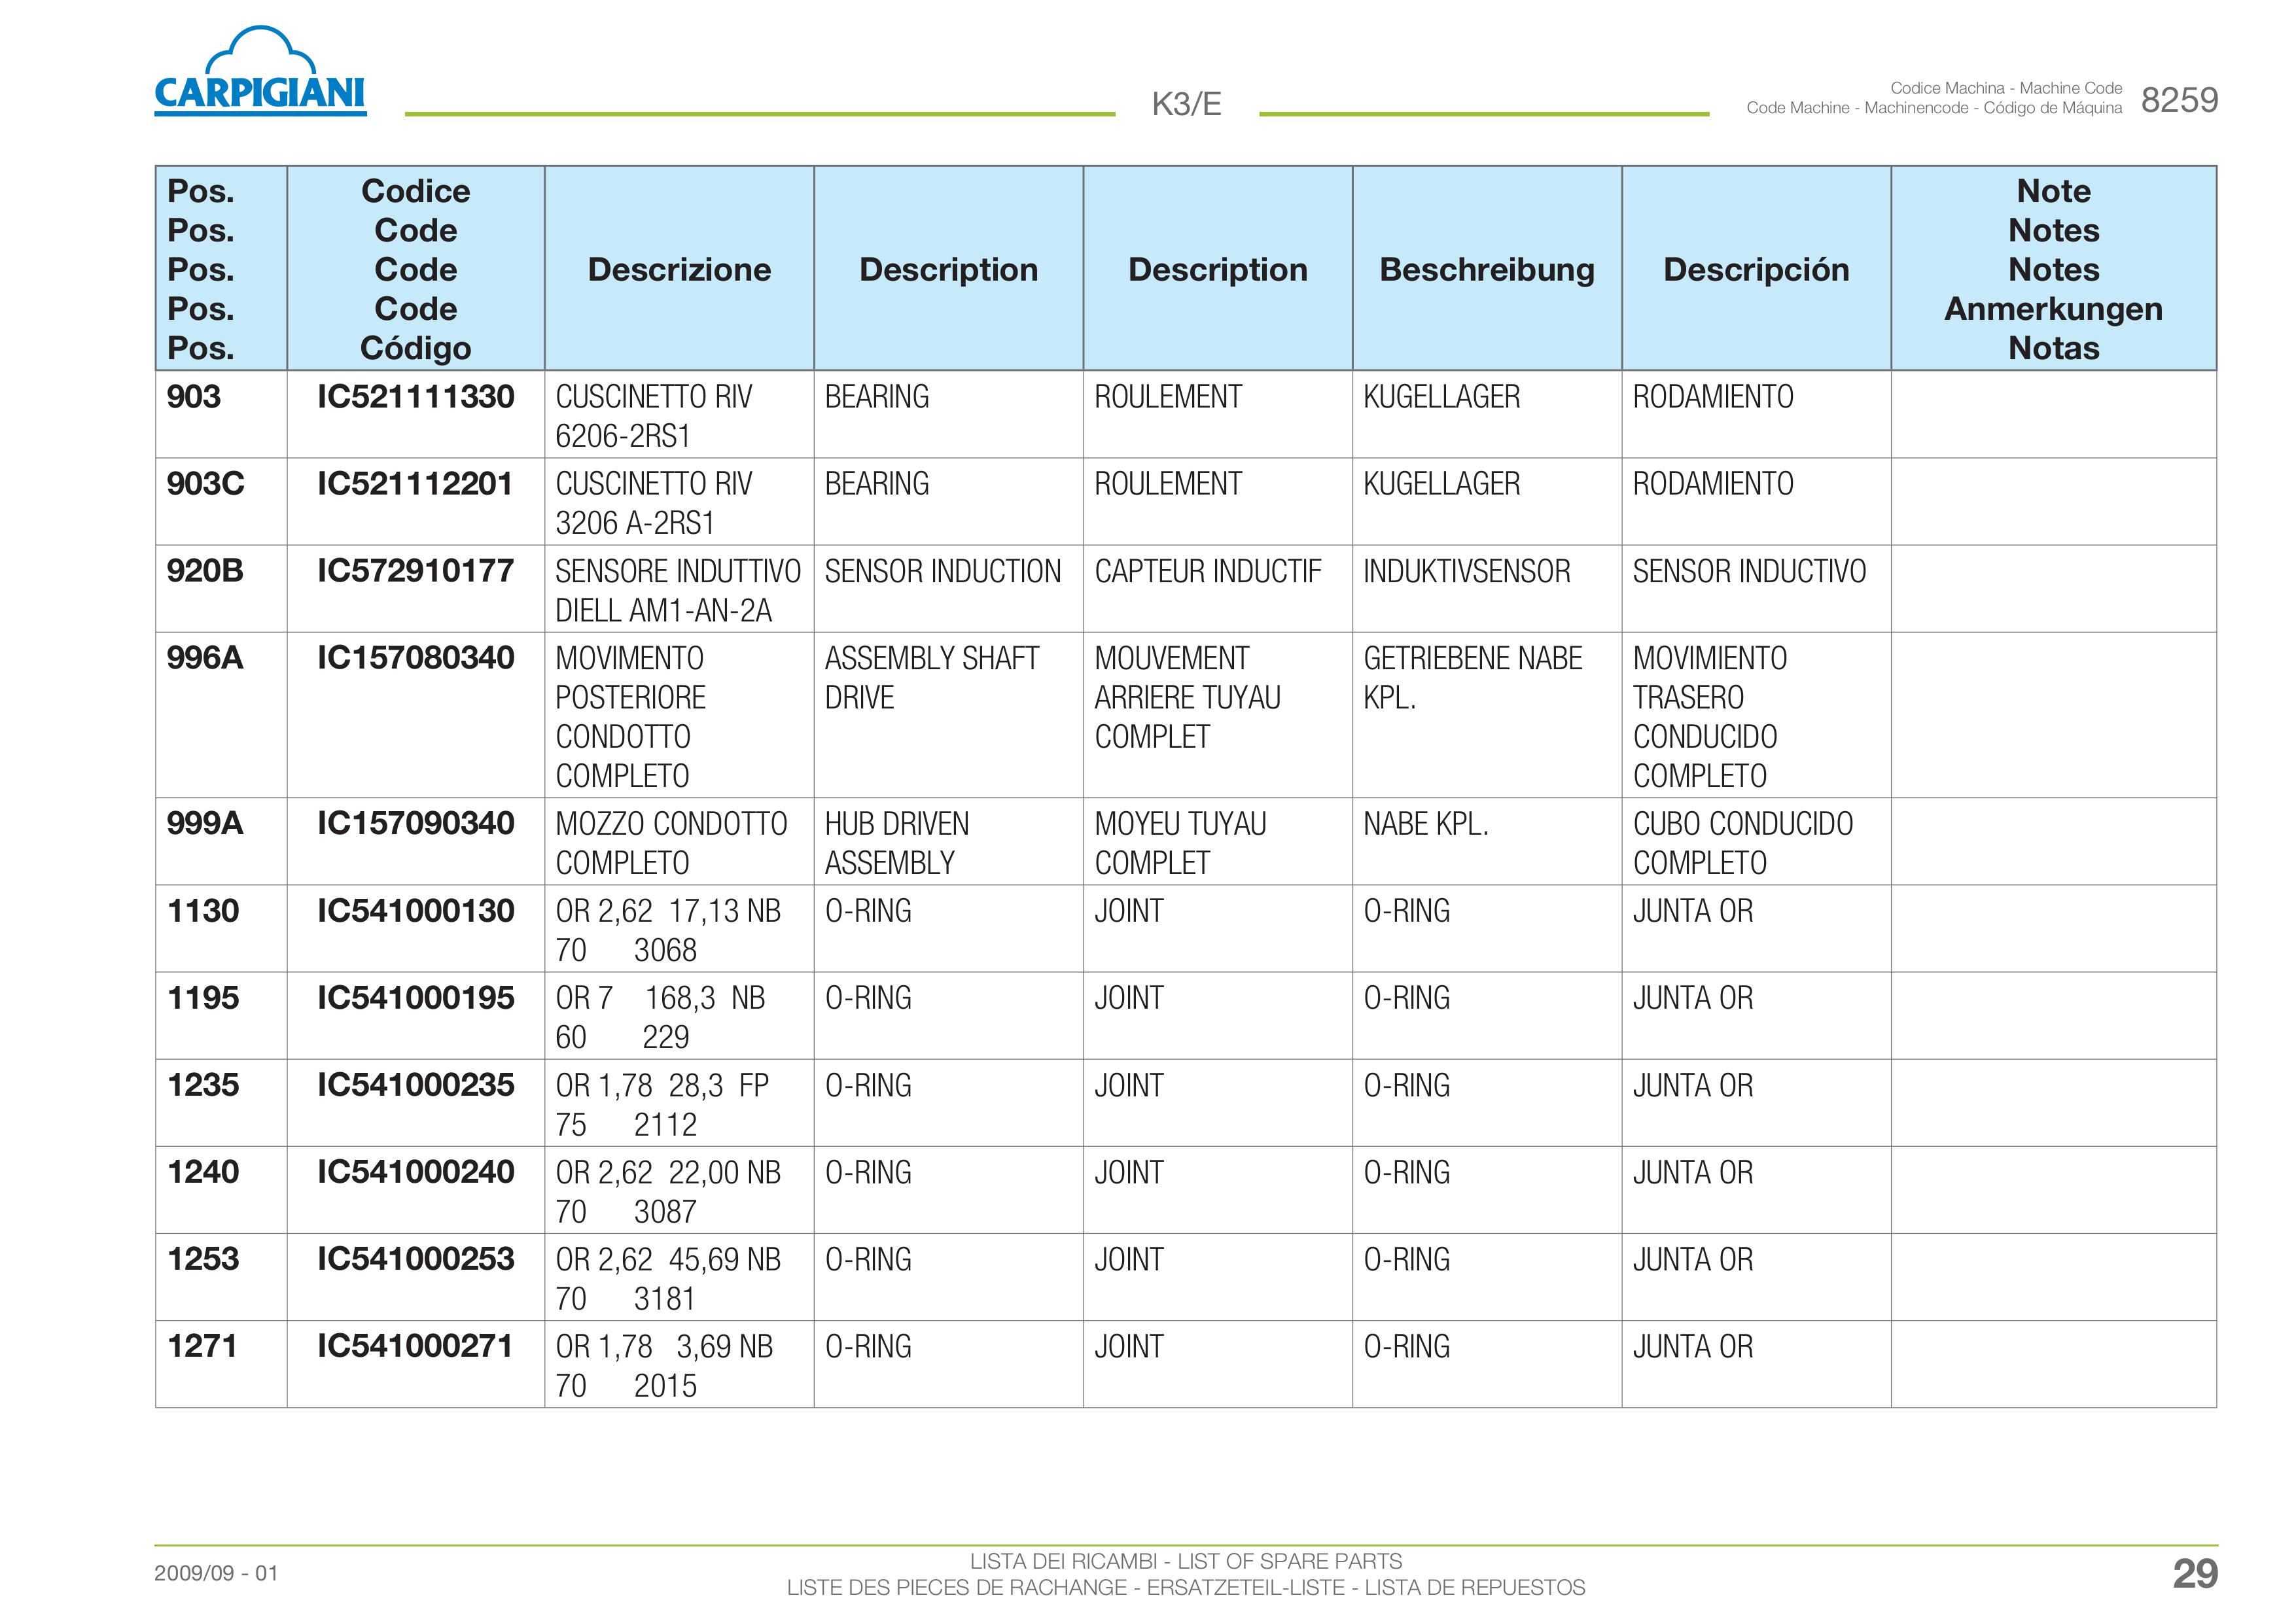The image size is (2296, 1623).
Task: Click position number 1240
Action: 203,1172
